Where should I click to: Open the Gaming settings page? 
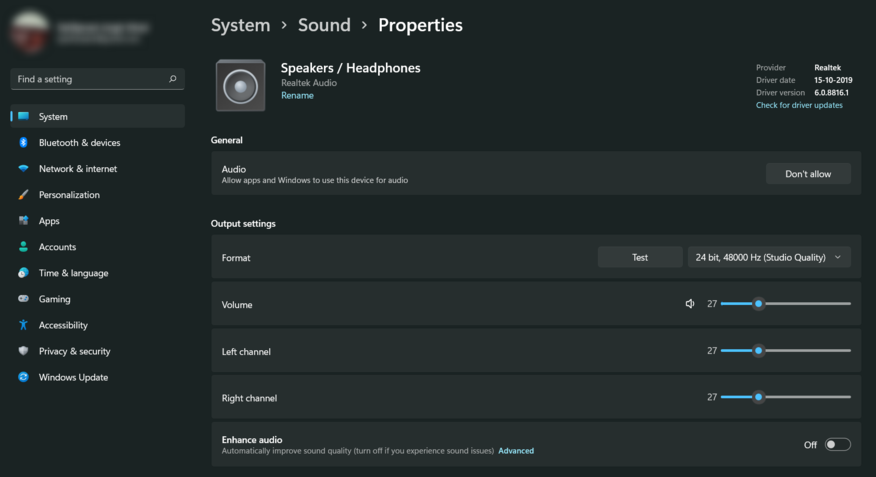(54, 299)
